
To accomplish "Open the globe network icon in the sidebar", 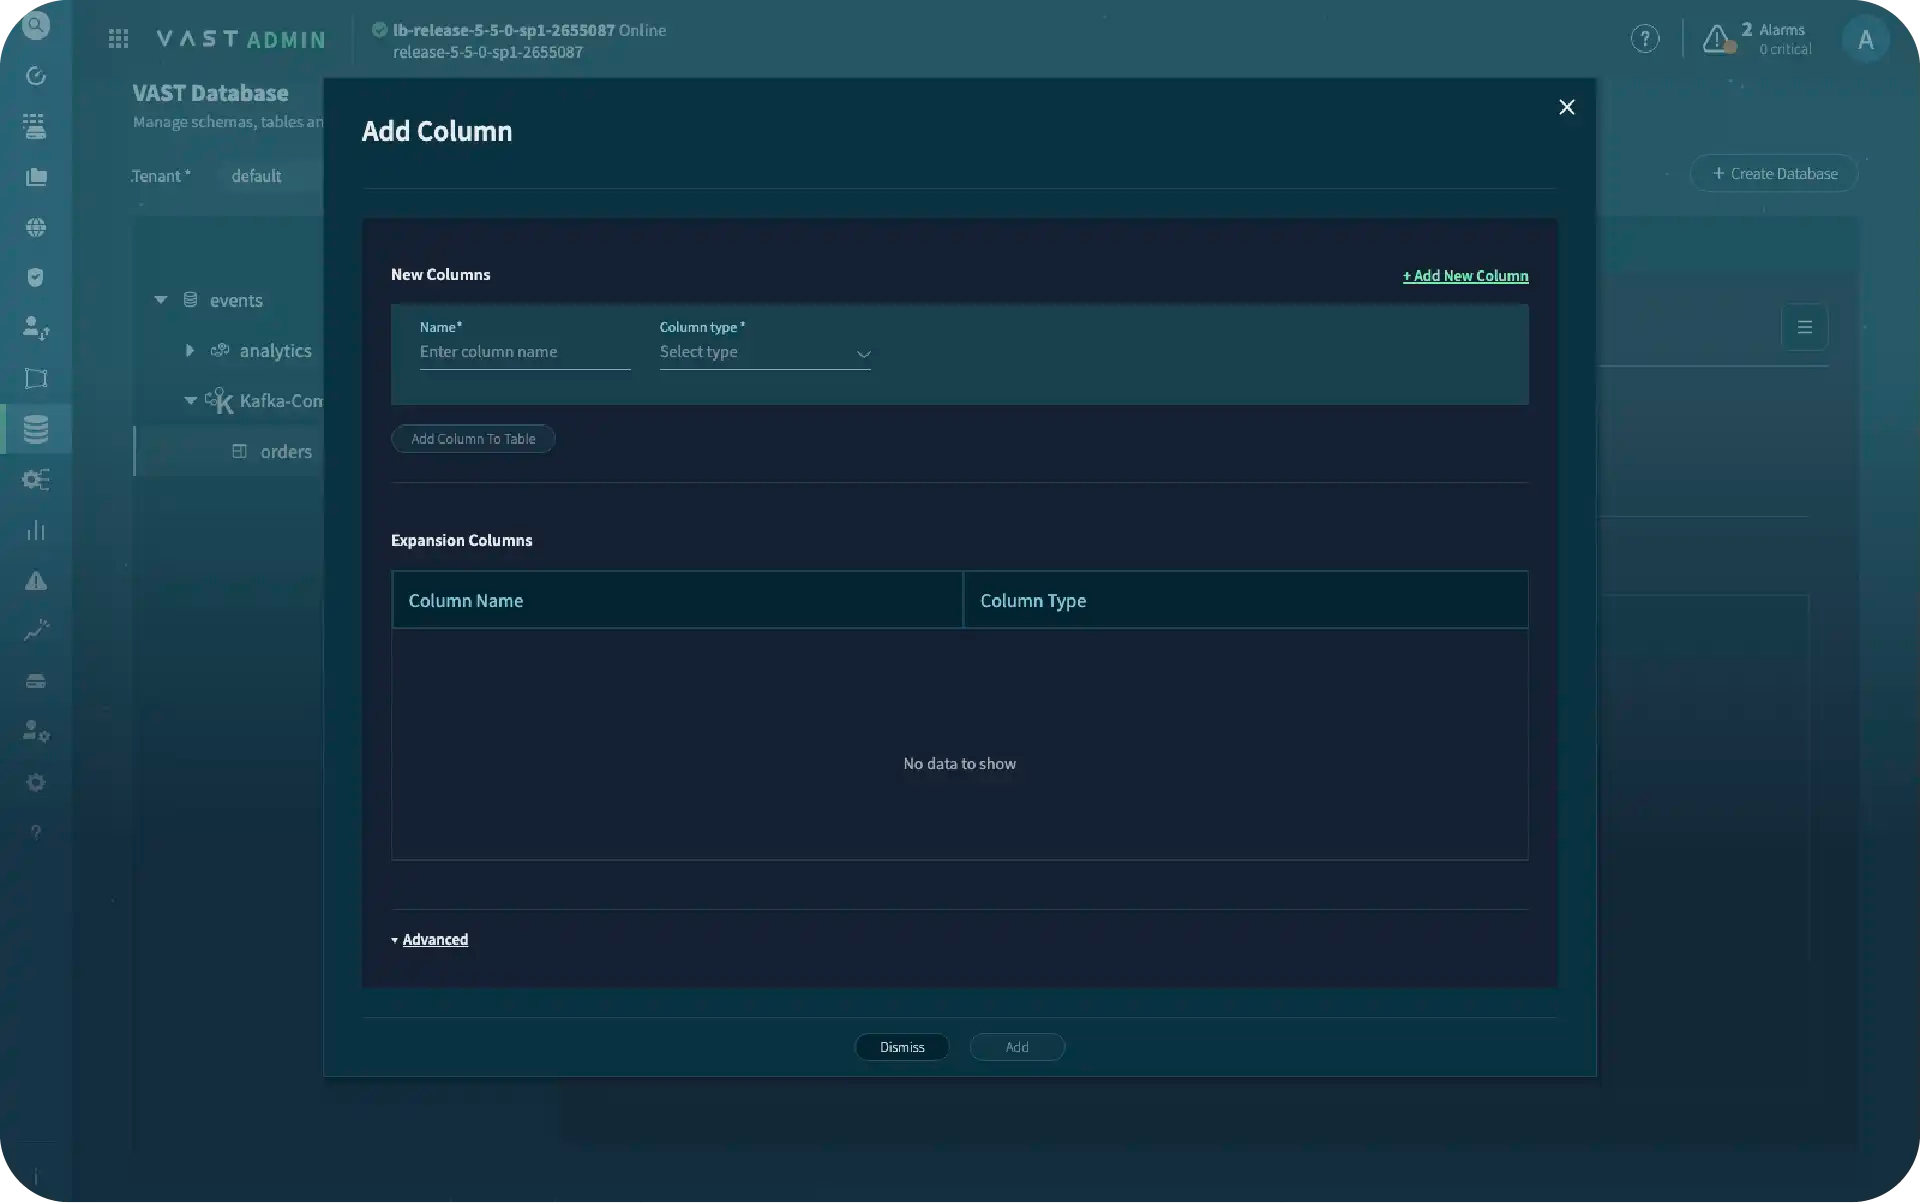I will (x=36, y=227).
